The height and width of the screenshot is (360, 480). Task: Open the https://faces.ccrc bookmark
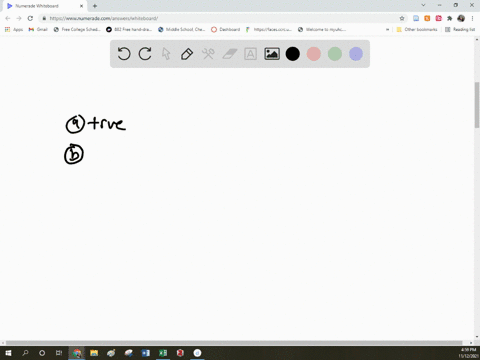tap(269, 29)
